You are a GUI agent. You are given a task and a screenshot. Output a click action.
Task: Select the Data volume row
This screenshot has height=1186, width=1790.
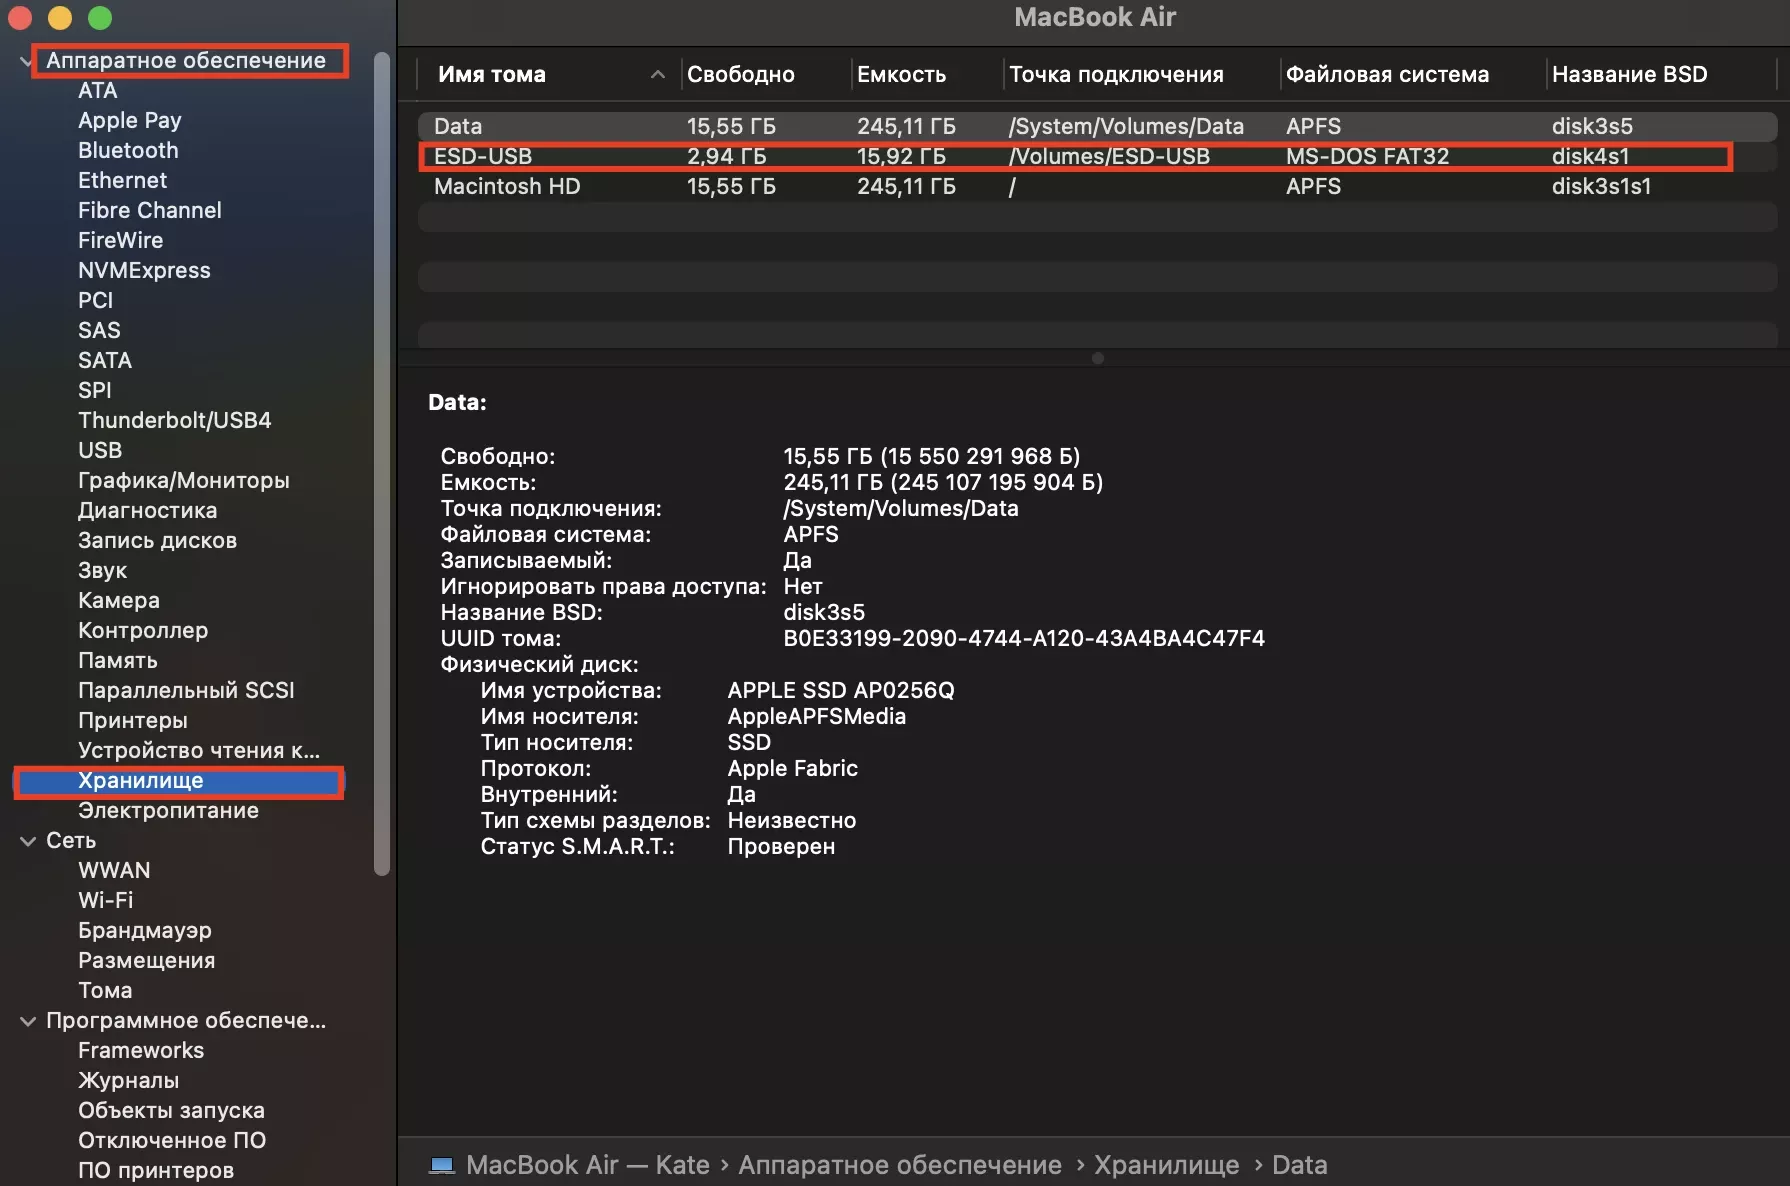click(1097, 126)
